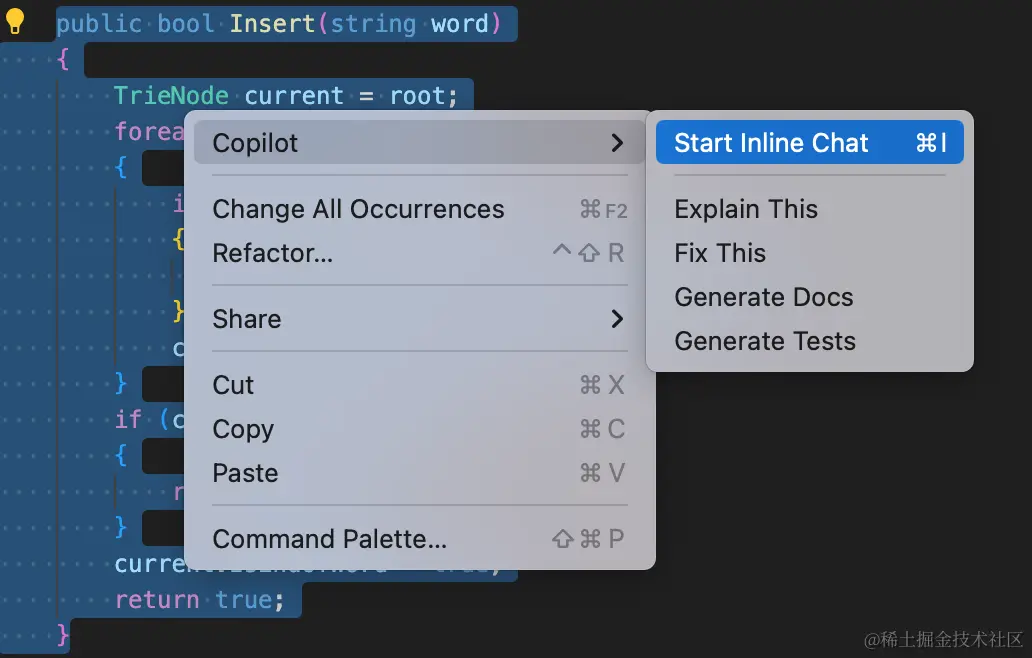
Task: Choose Generate Tests option
Action: coord(765,341)
